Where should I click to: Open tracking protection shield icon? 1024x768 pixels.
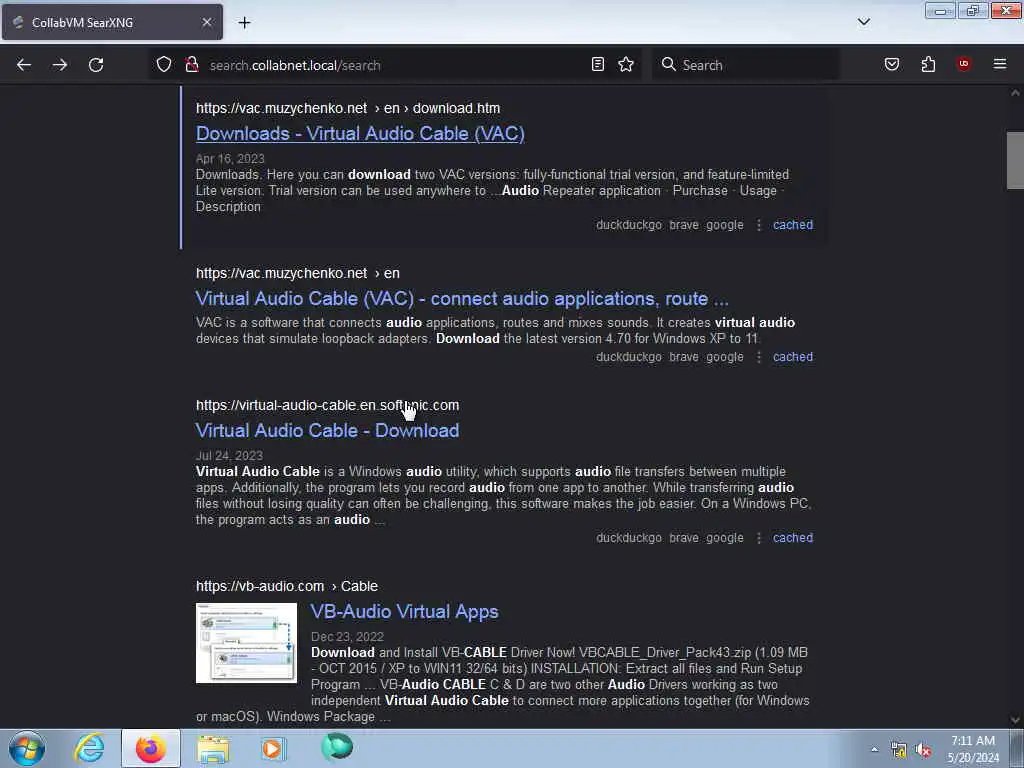[164, 64]
